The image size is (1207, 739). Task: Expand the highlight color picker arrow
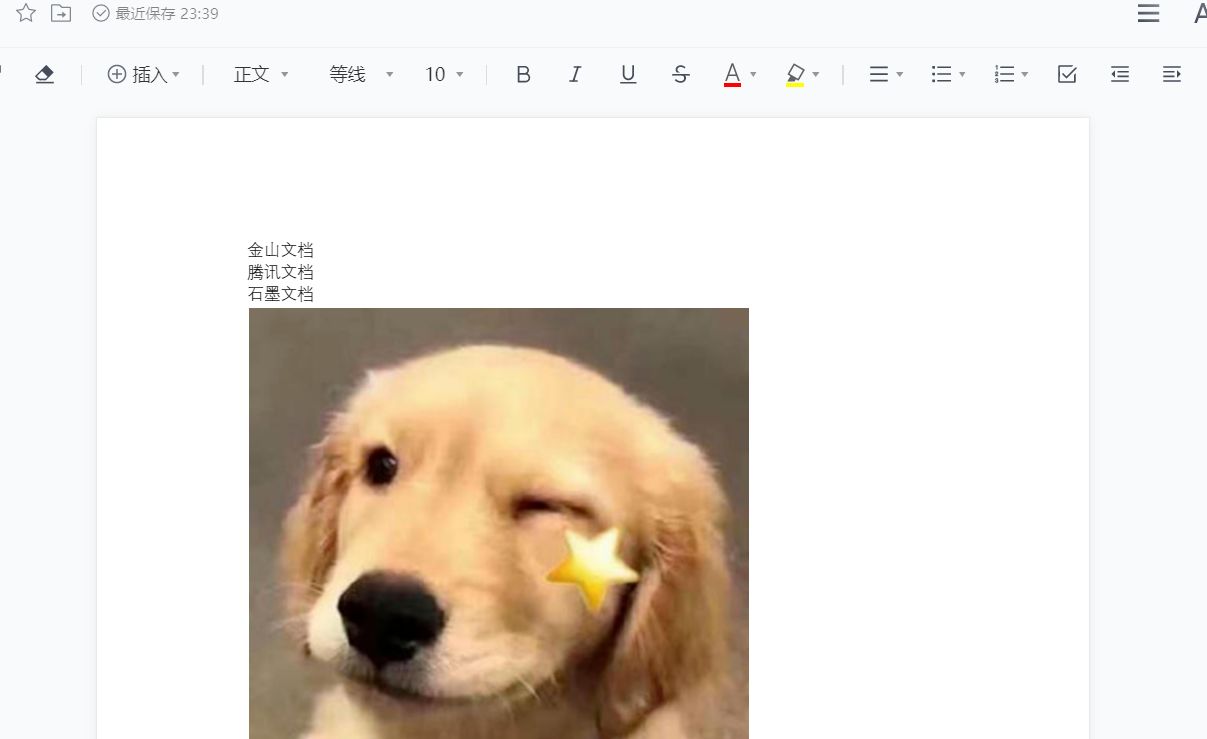coord(816,75)
